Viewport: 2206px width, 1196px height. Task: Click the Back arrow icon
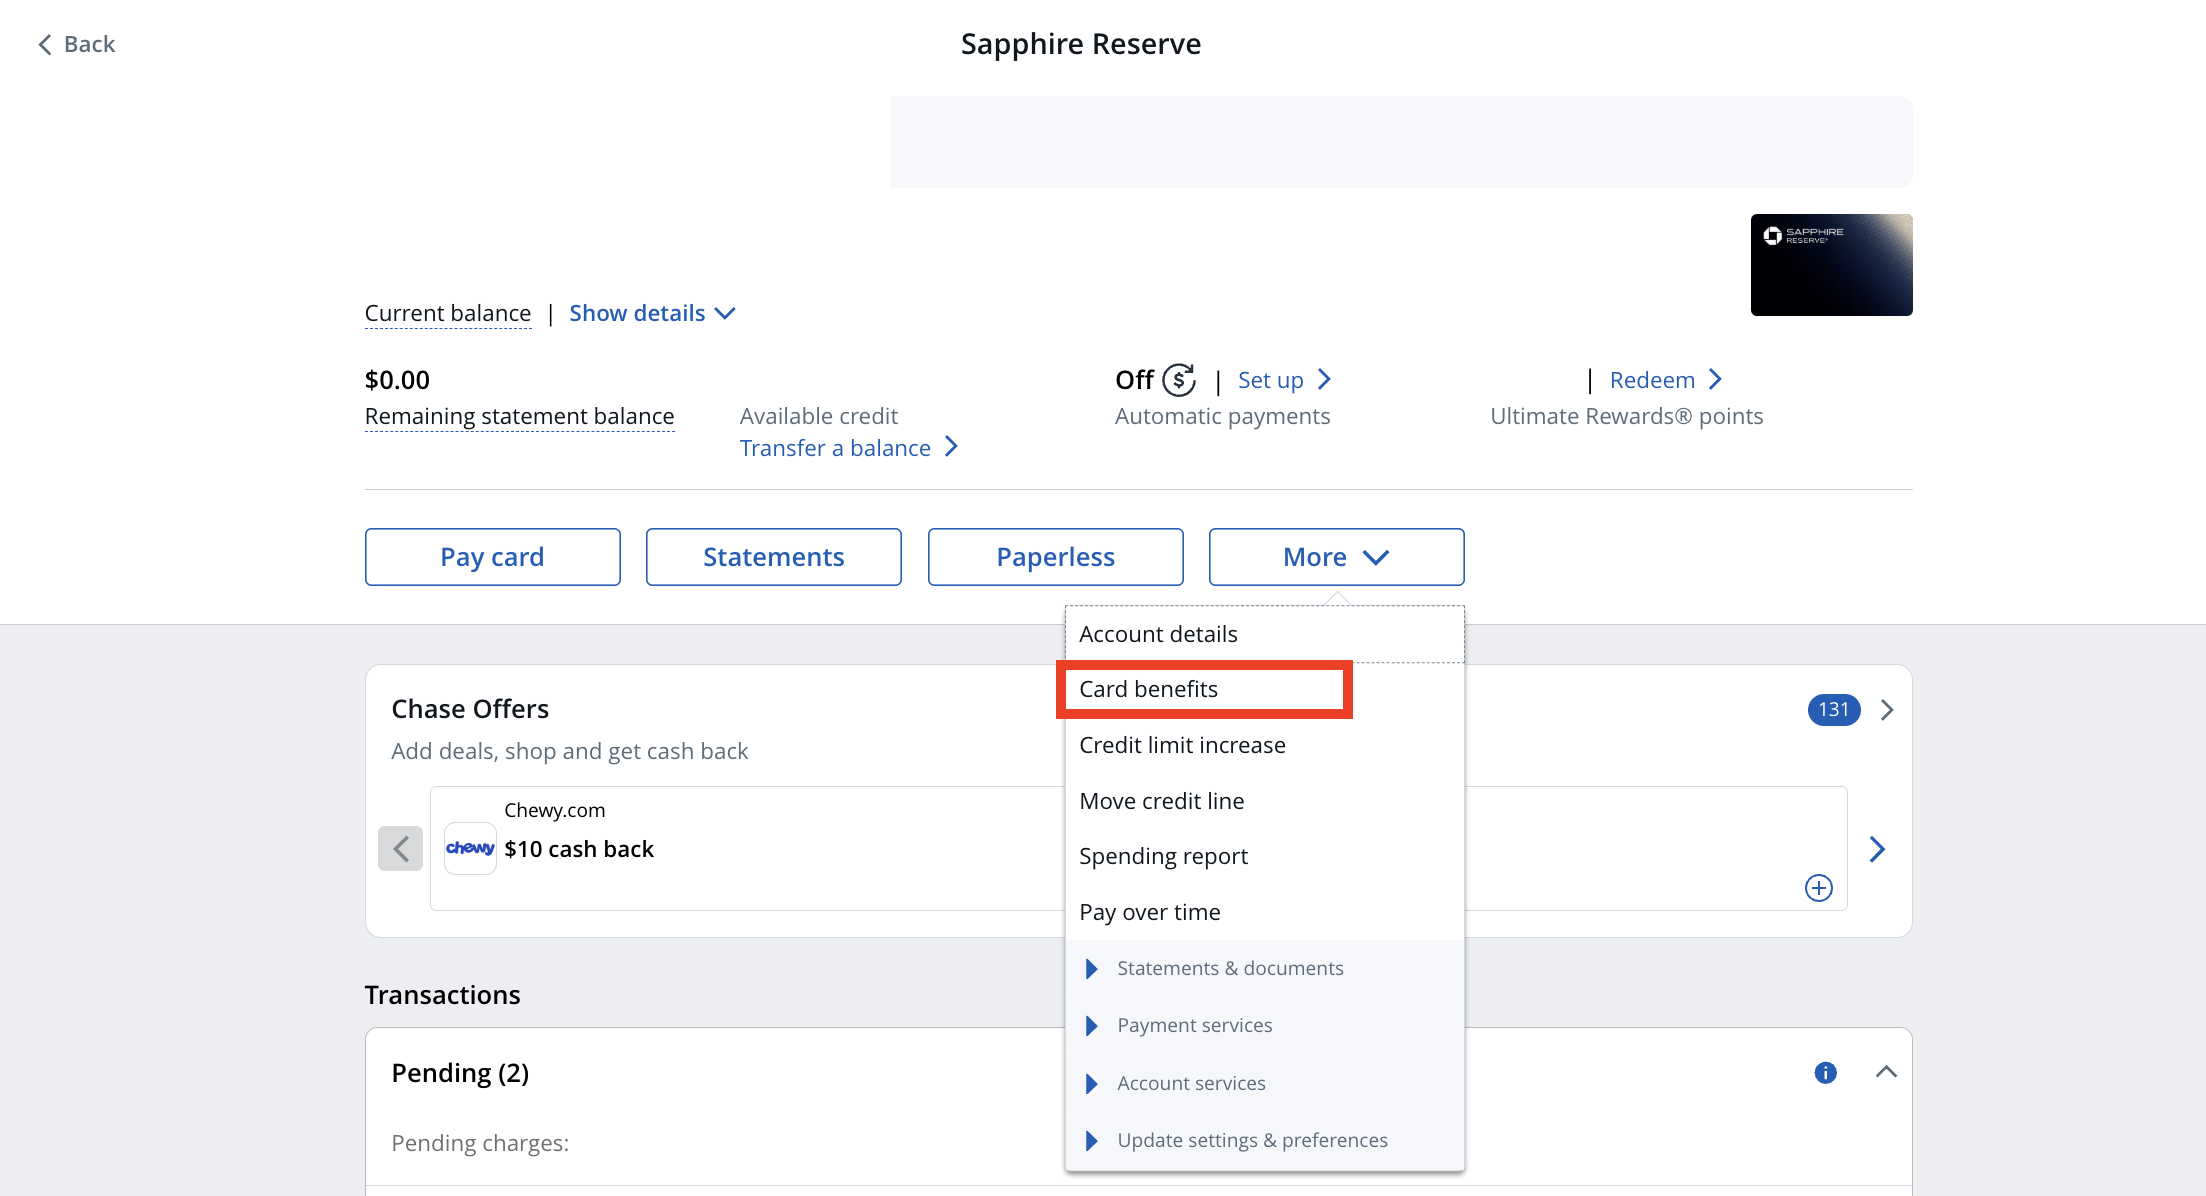coord(45,44)
